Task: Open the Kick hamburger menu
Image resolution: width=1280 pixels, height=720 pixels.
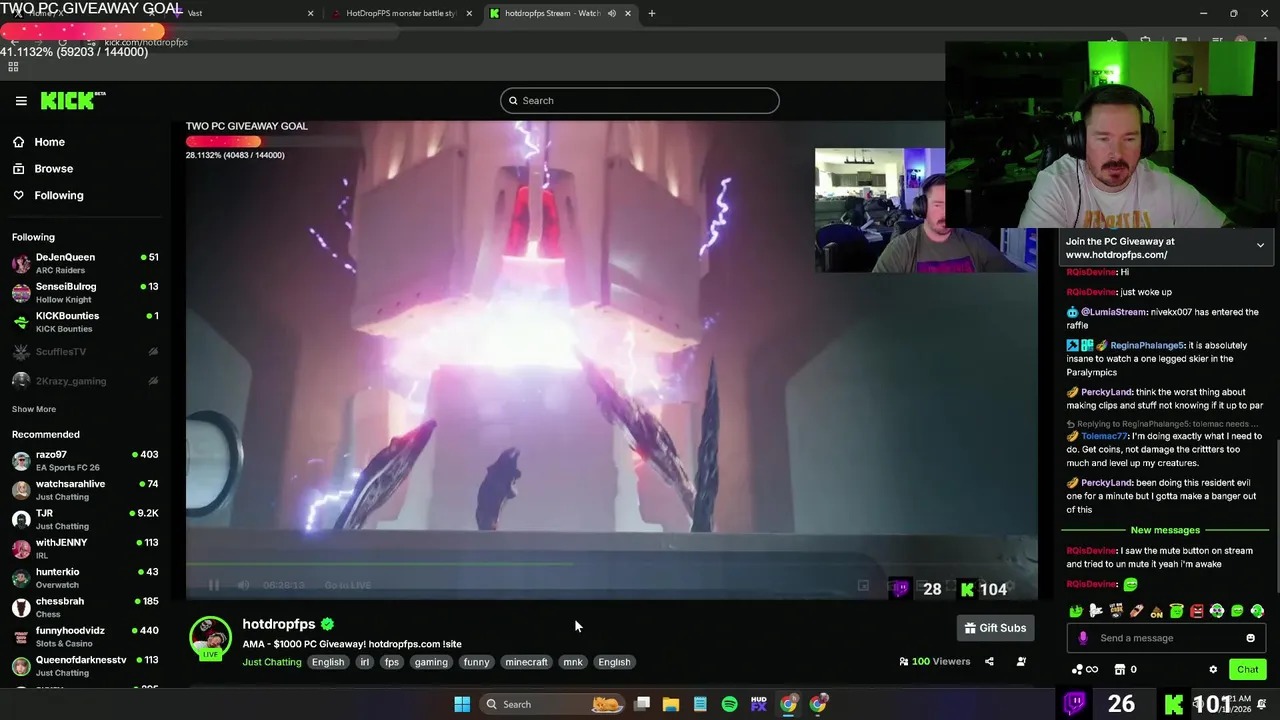Action: click(x=21, y=100)
